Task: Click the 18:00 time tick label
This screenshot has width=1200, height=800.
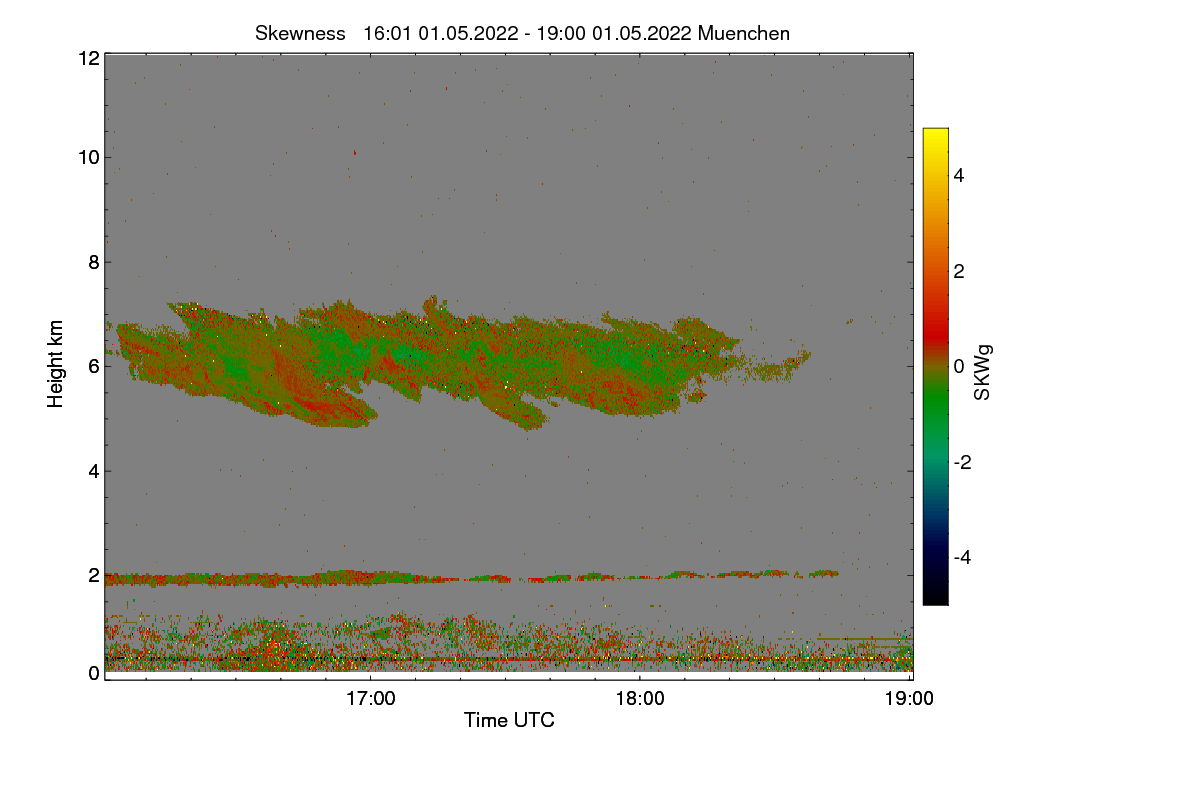Action: pyautogui.click(x=640, y=699)
